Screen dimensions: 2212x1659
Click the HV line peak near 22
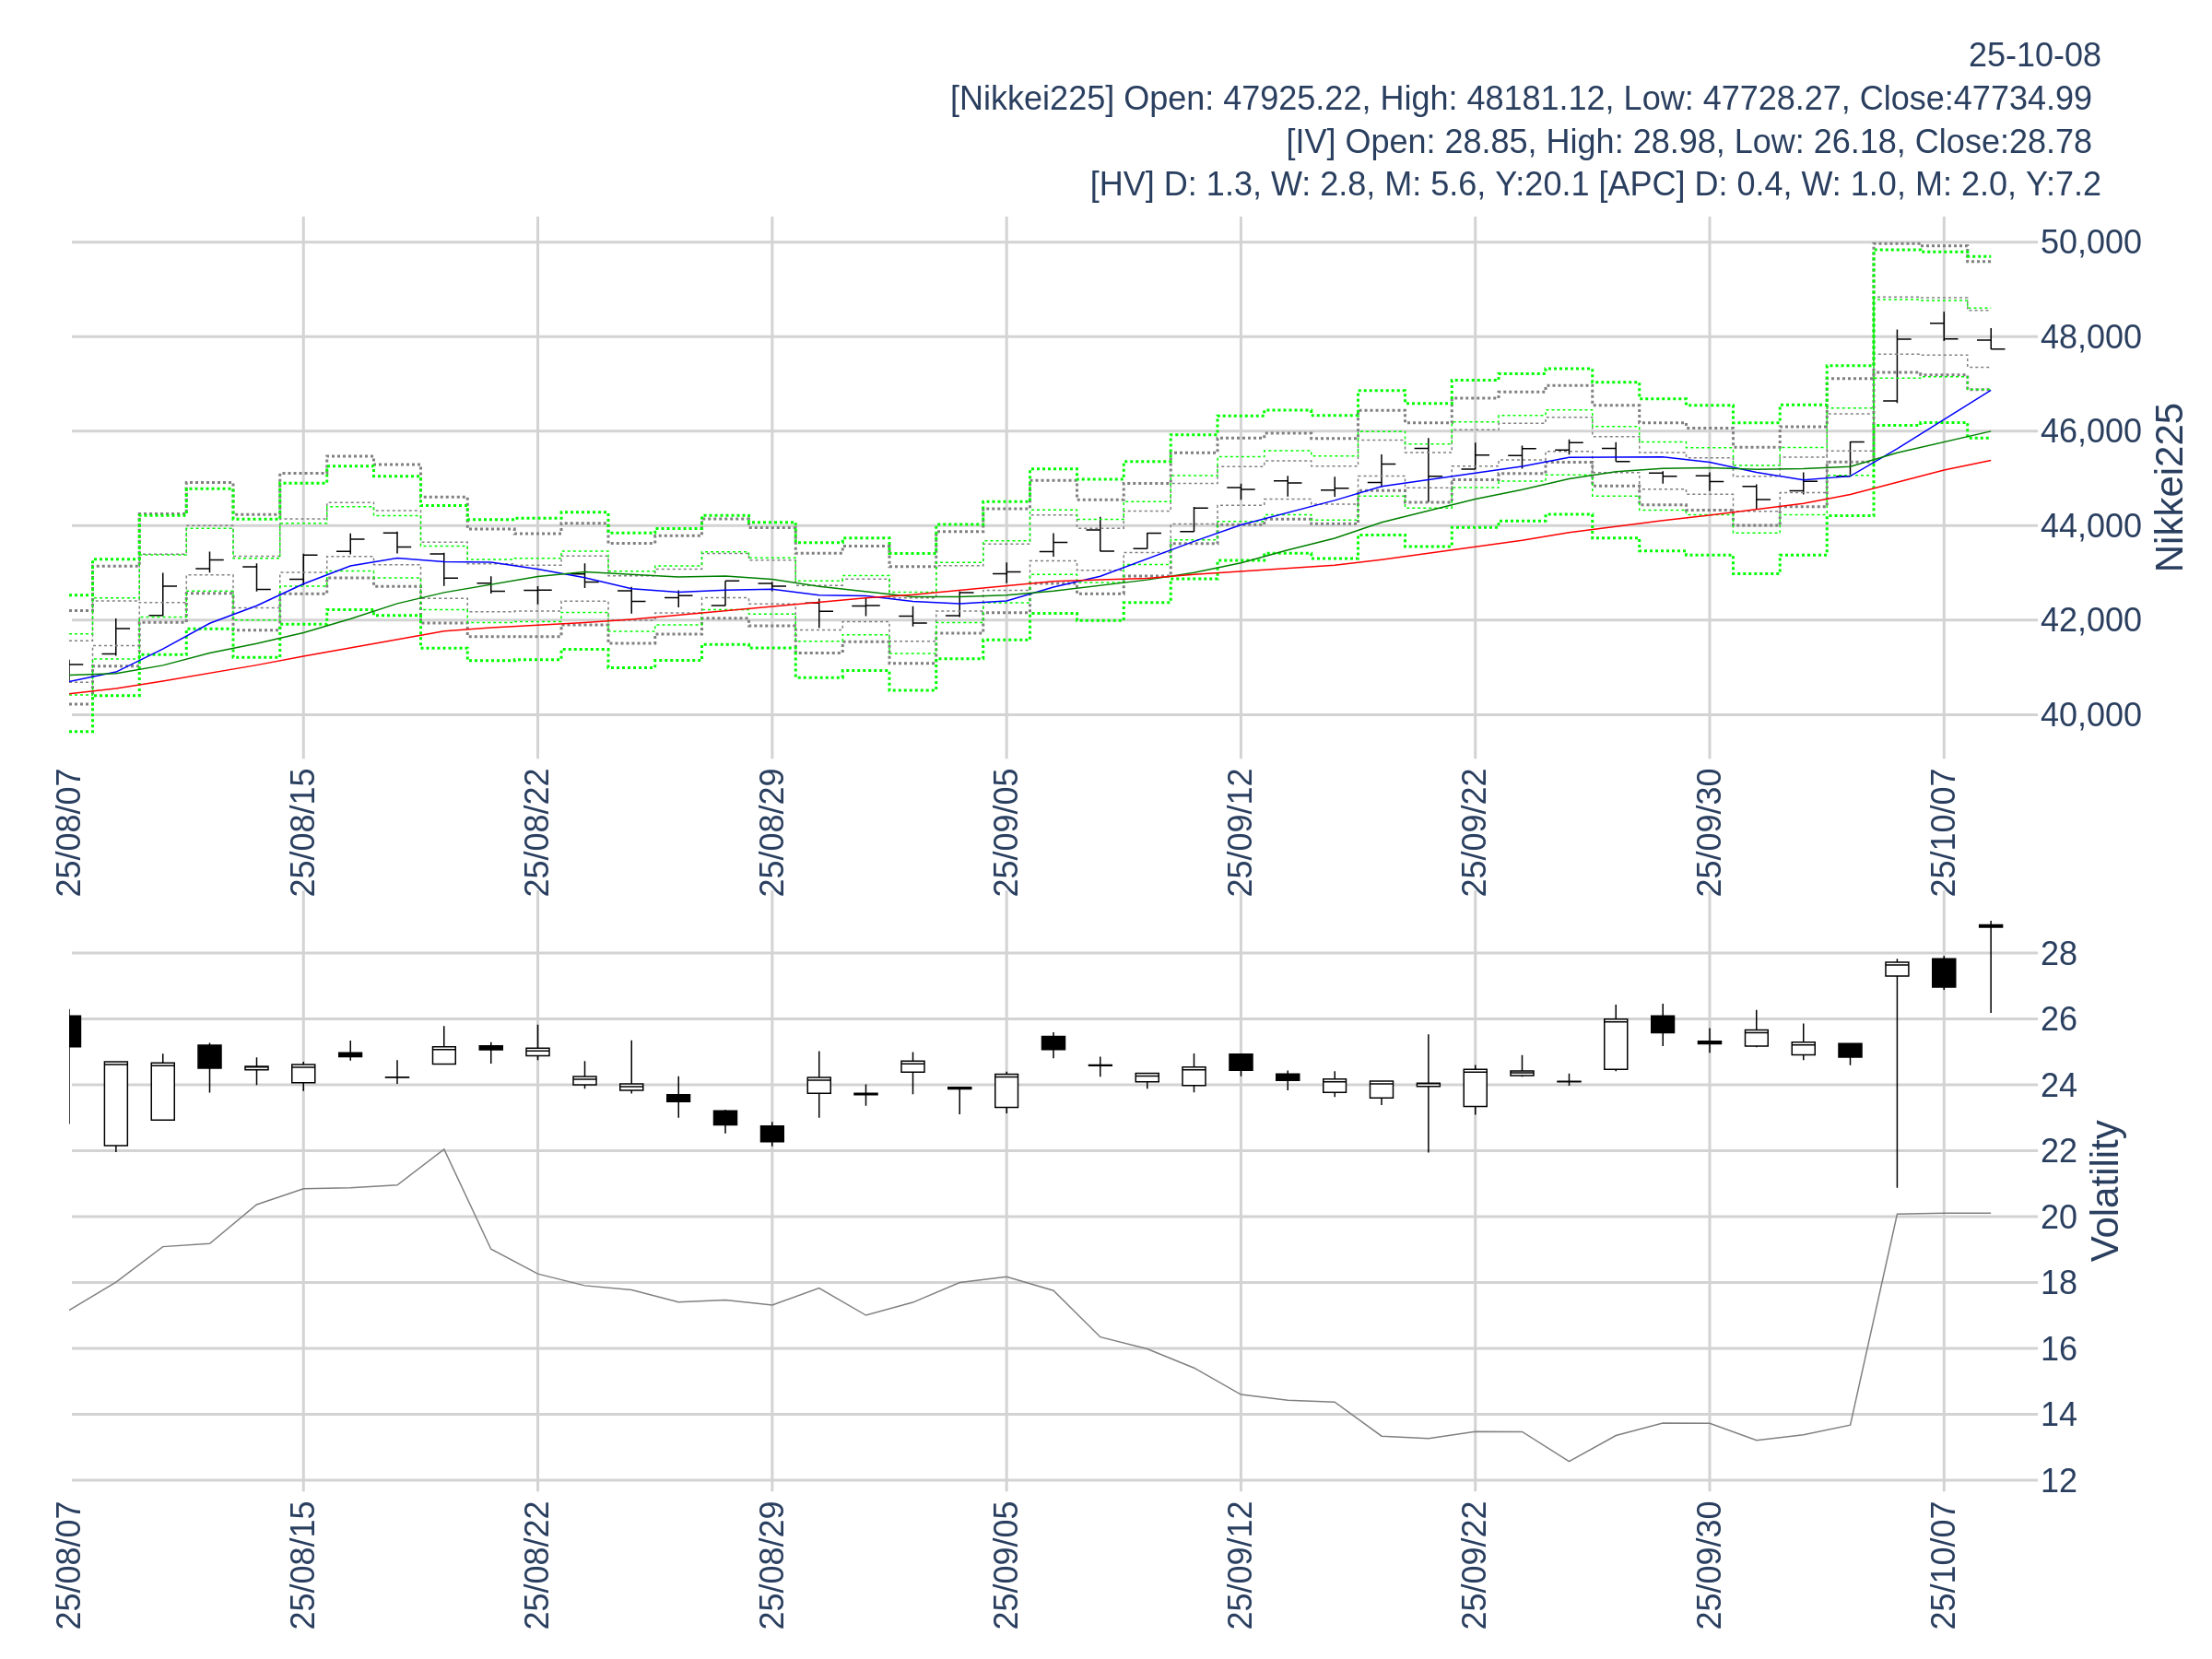[x=444, y=1150]
